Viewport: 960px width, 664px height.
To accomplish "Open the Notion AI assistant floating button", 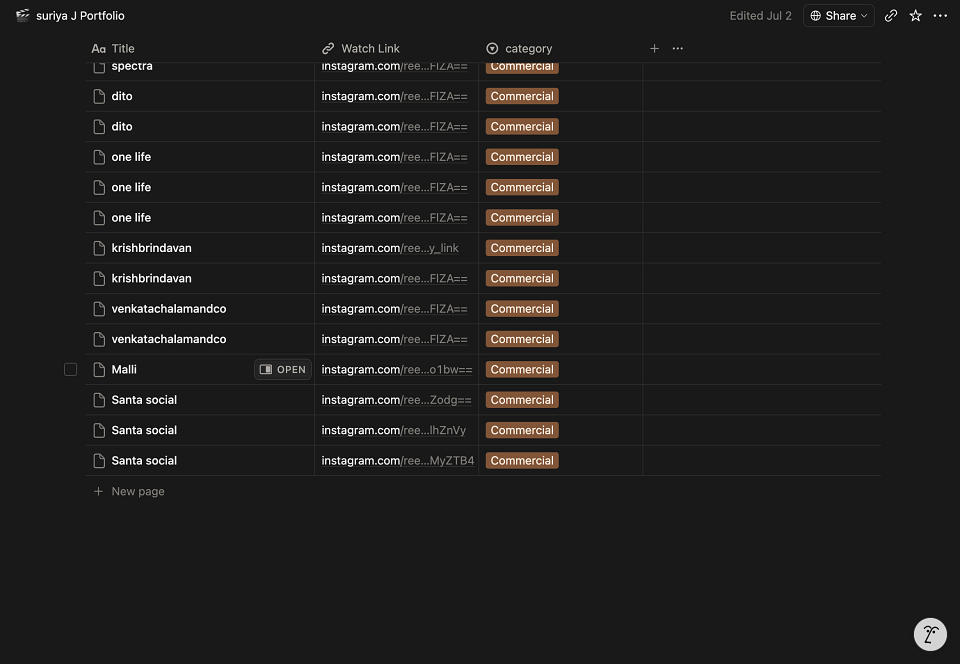I will [930, 634].
